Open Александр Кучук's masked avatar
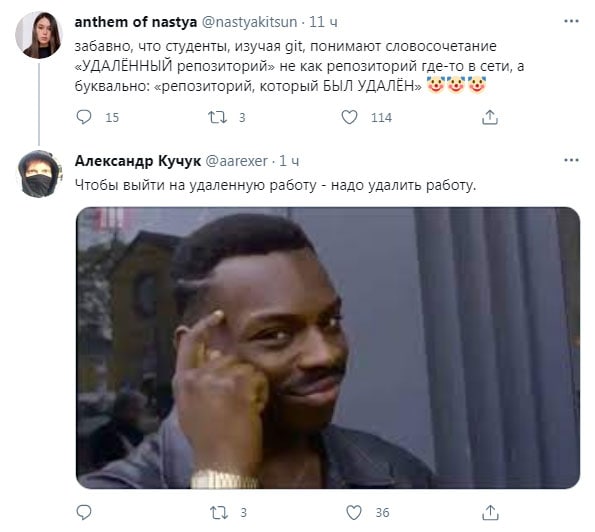 pyautogui.click(x=40, y=174)
